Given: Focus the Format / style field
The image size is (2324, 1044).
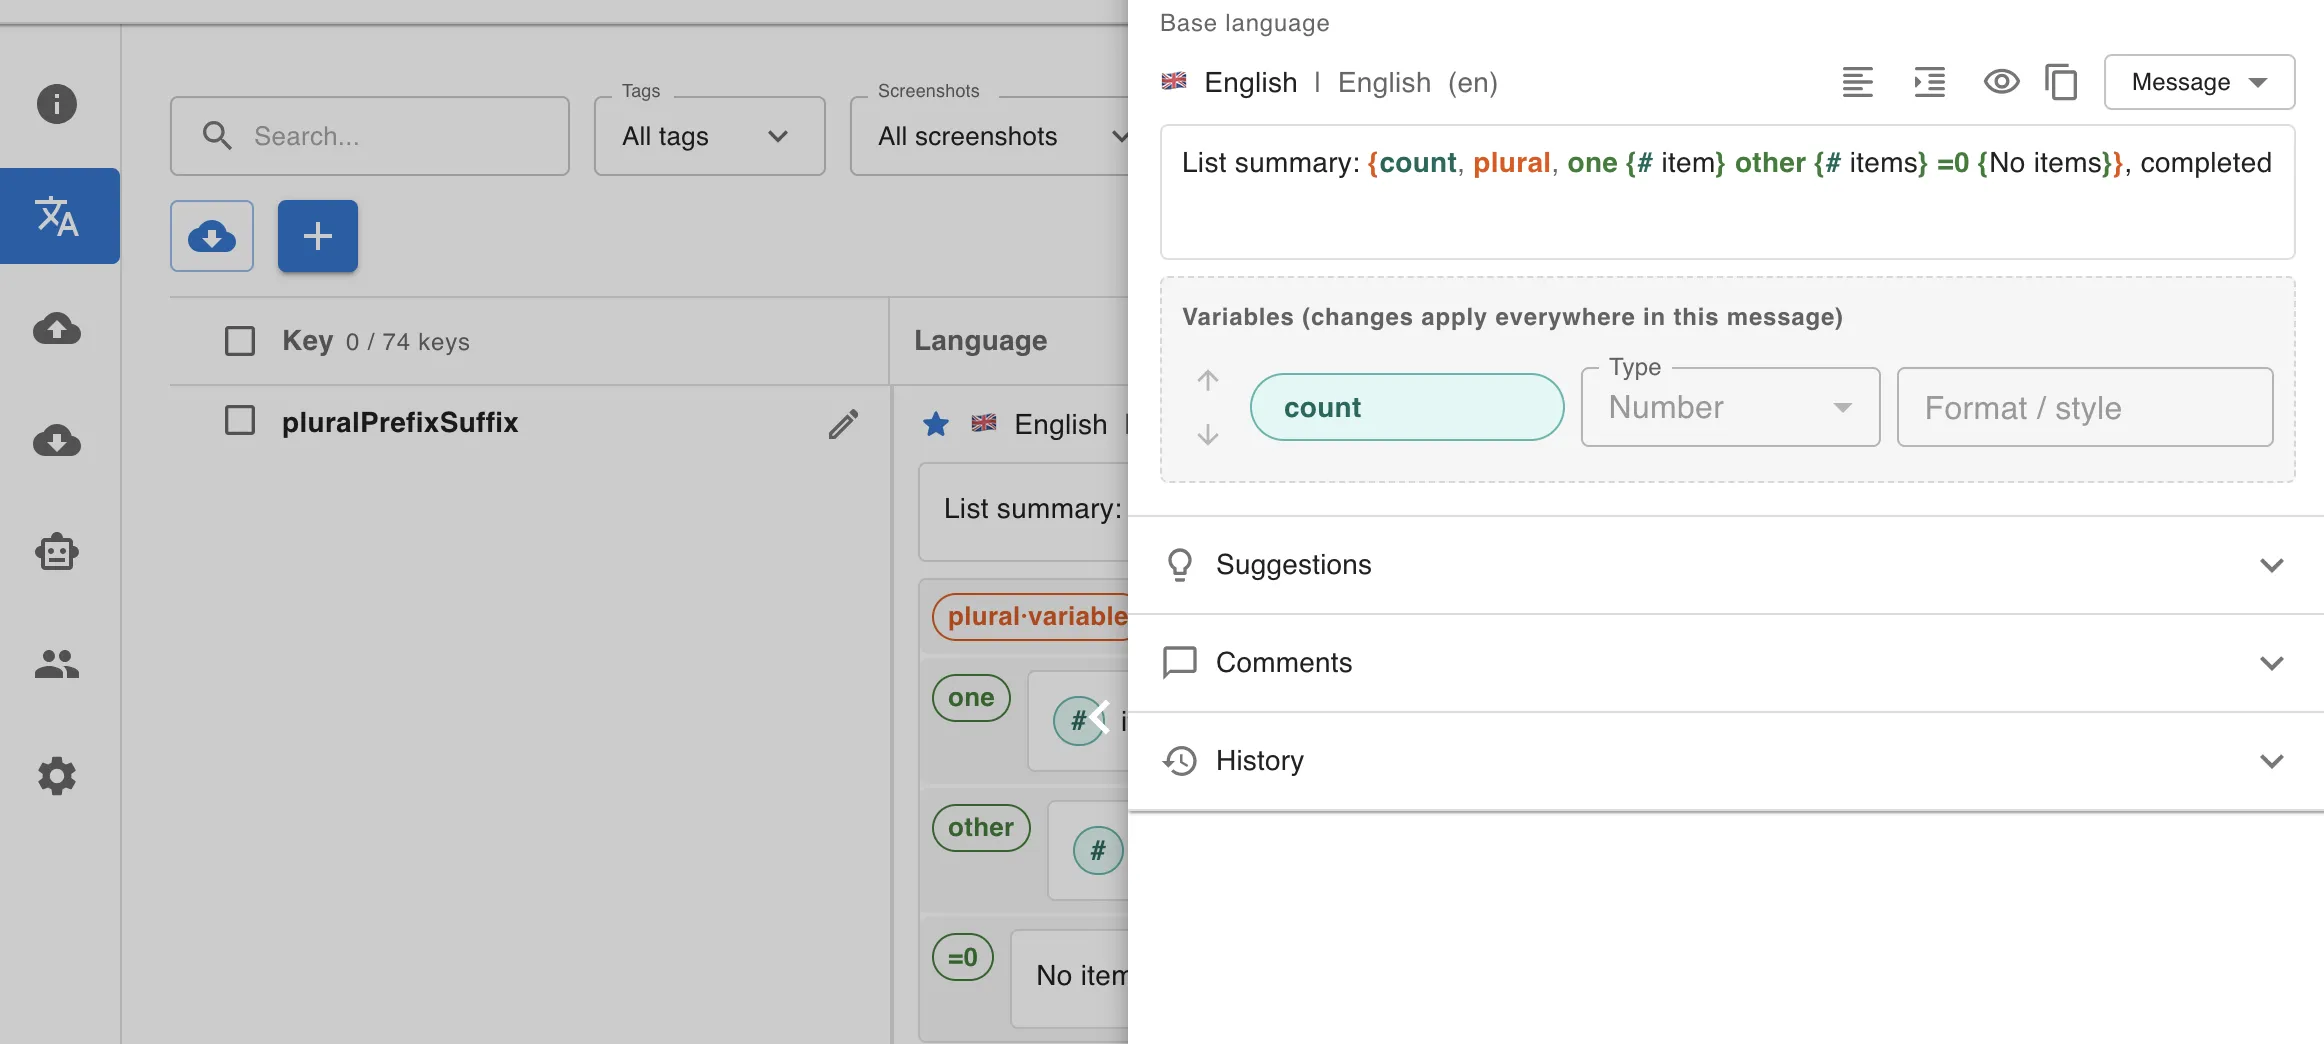Looking at the screenshot, I should (x=2085, y=407).
